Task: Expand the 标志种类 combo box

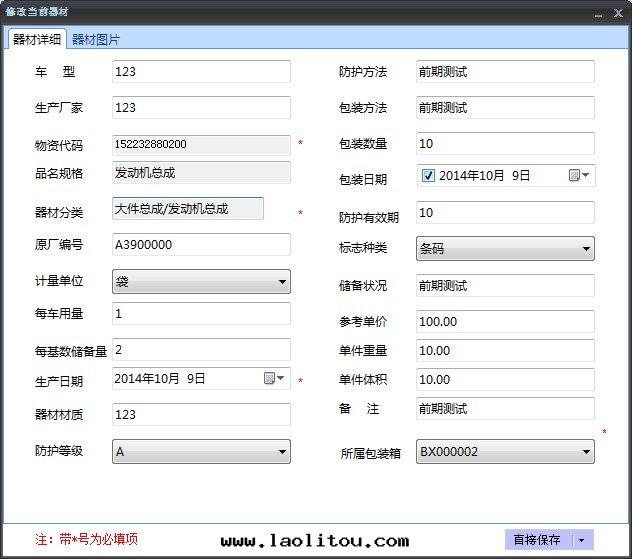Action: click(x=586, y=248)
